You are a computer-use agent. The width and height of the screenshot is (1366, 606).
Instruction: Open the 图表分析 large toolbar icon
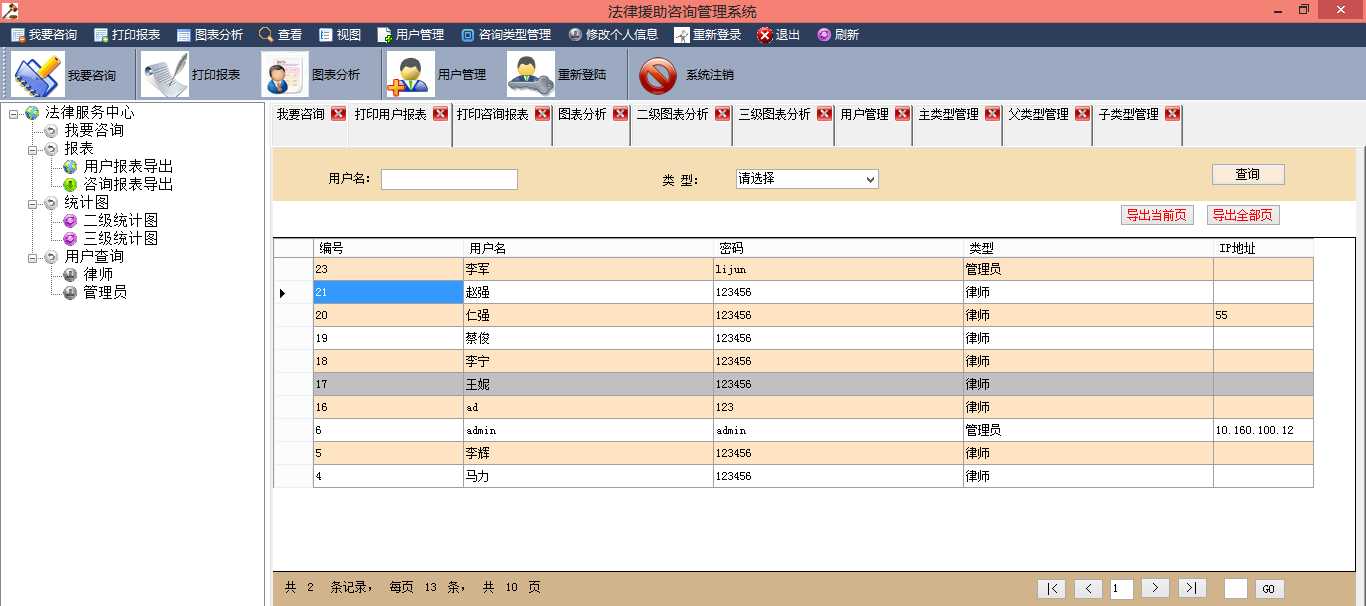285,74
